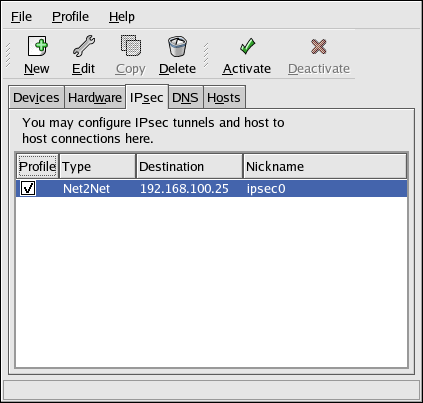
Task: Click the toolbar drag handle beside New
Action: (x=8, y=55)
